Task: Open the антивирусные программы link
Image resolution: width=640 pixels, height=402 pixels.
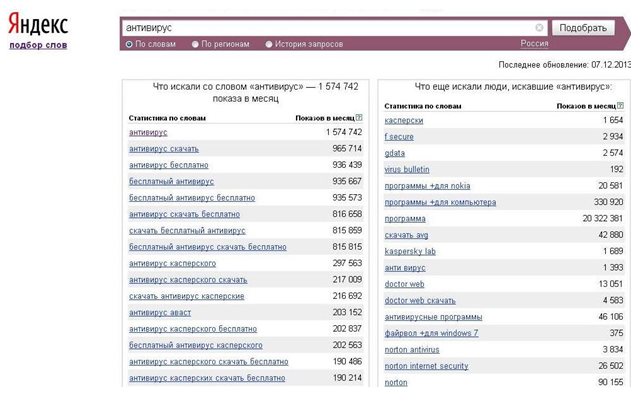Action: (x=433, y=317)
